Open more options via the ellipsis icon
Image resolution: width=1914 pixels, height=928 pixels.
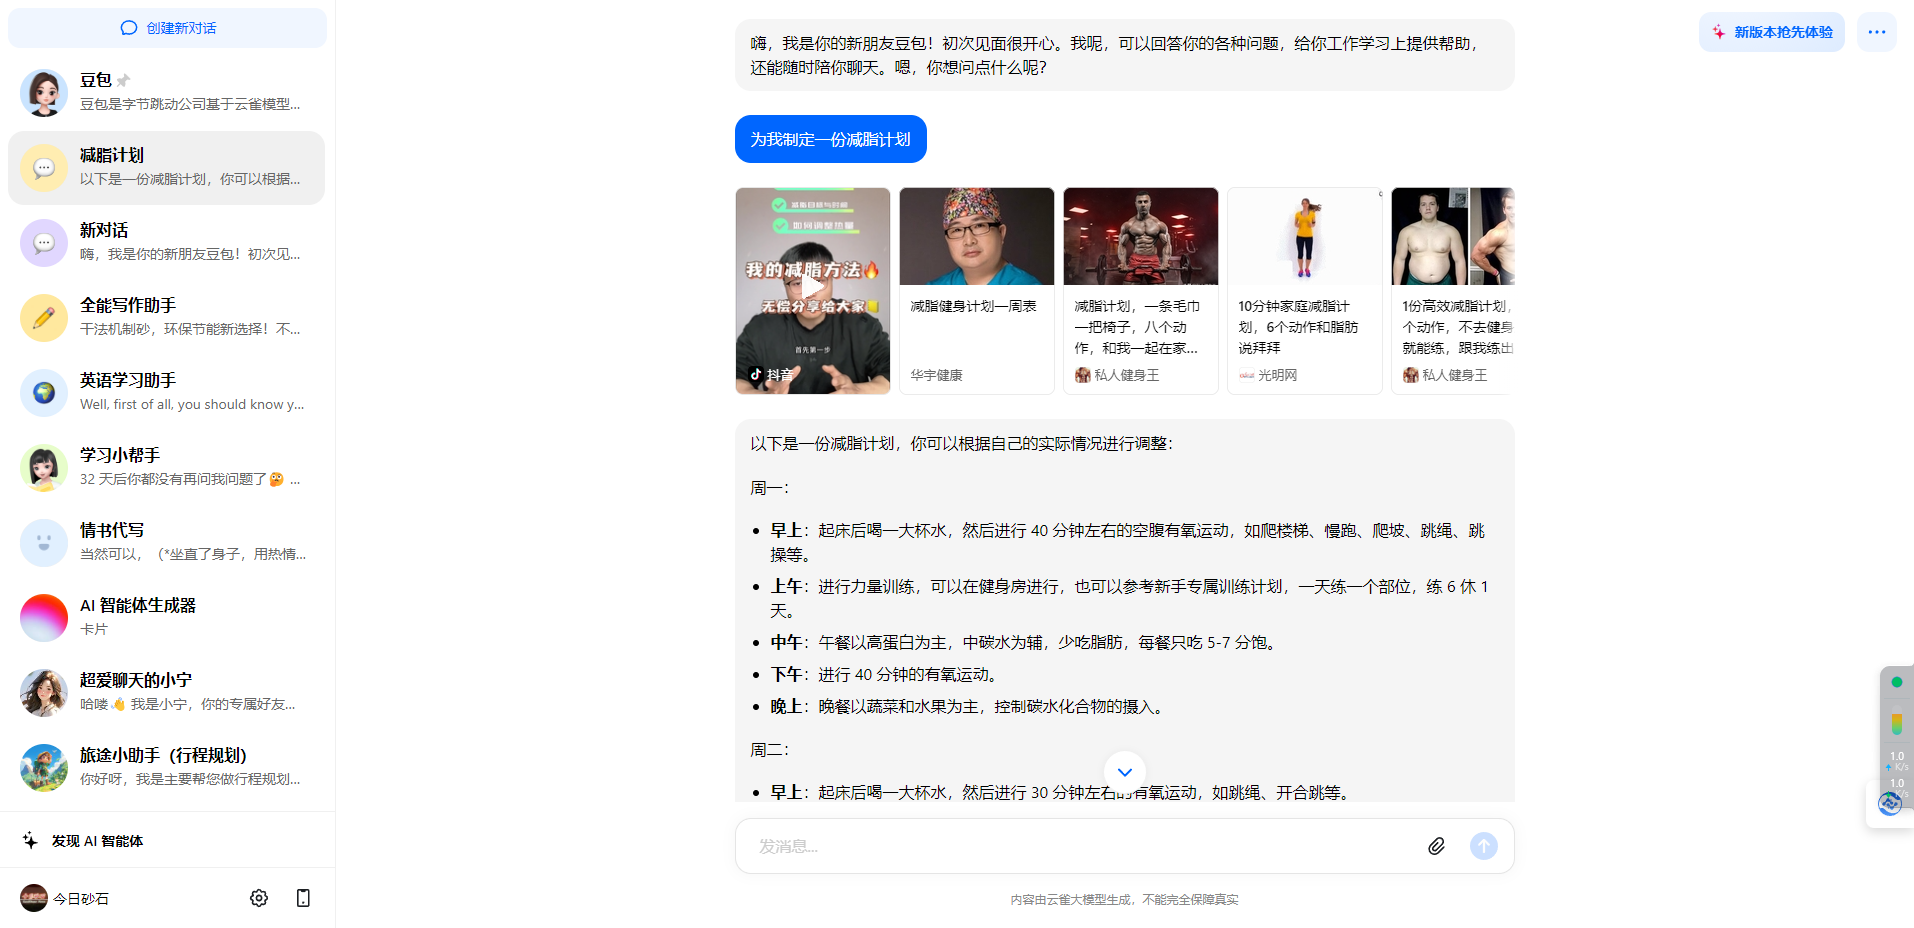[x=1876, y=31]
